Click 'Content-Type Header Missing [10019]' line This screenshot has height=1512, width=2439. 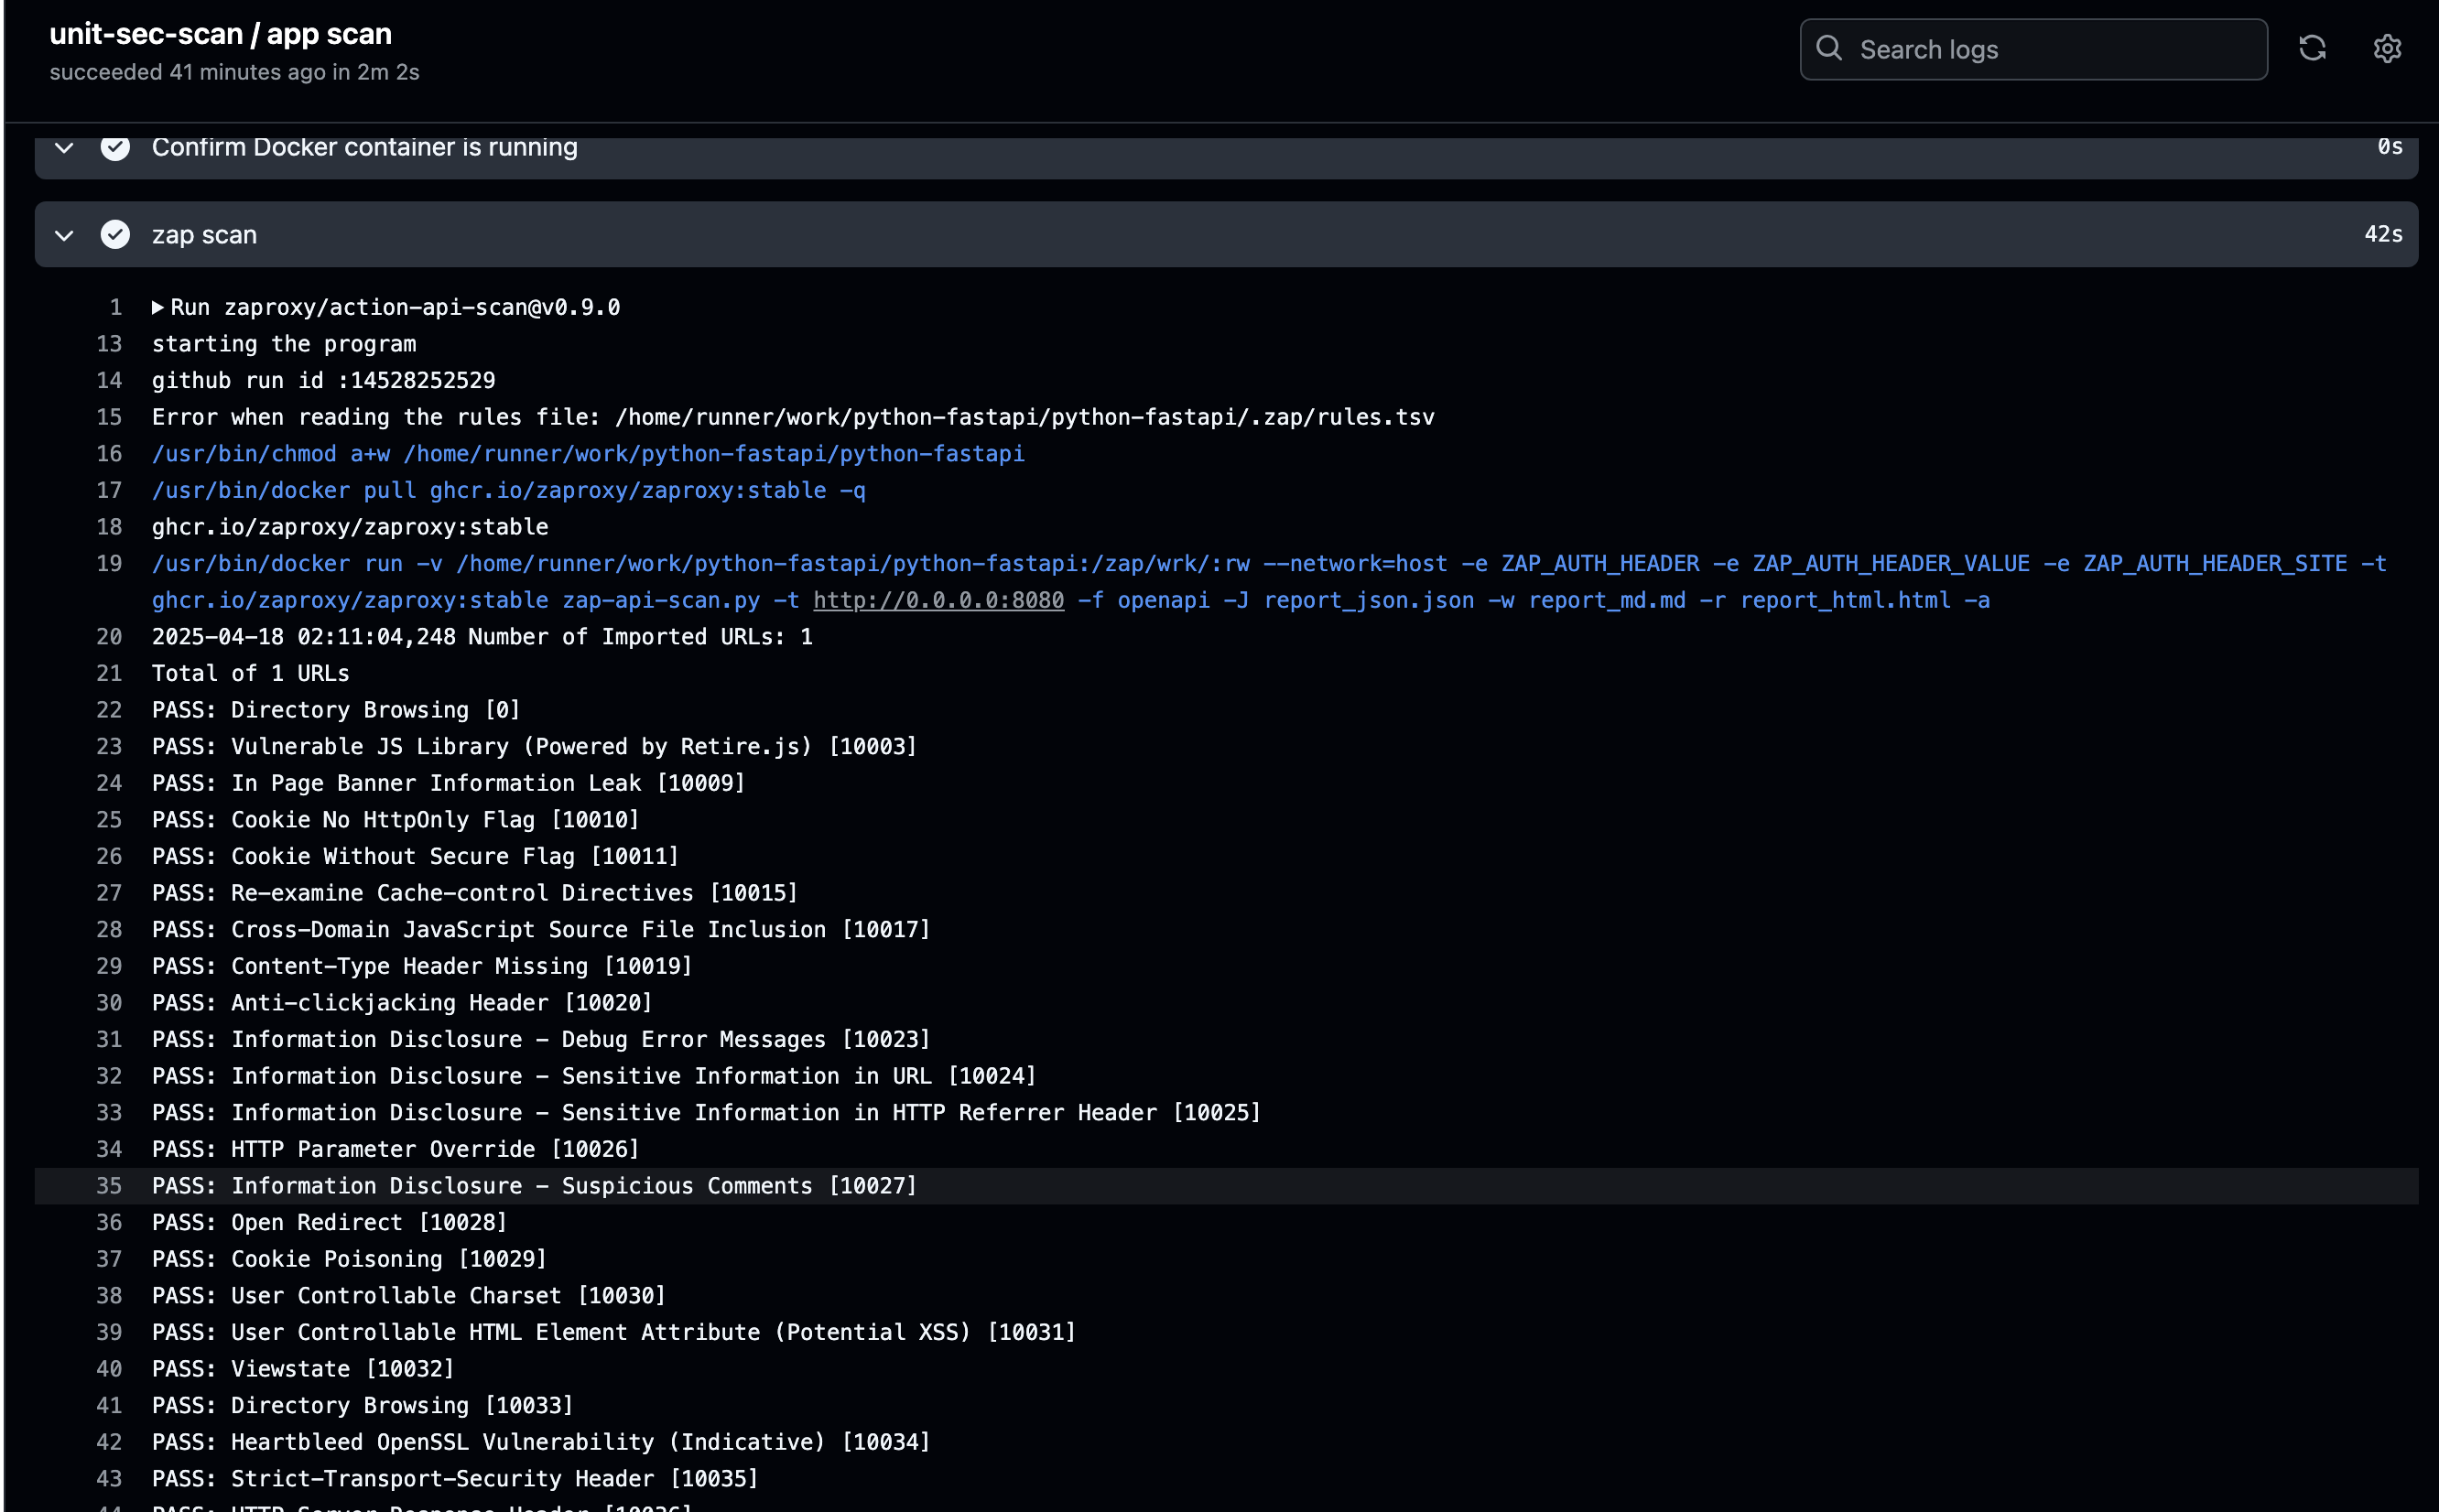422,966
